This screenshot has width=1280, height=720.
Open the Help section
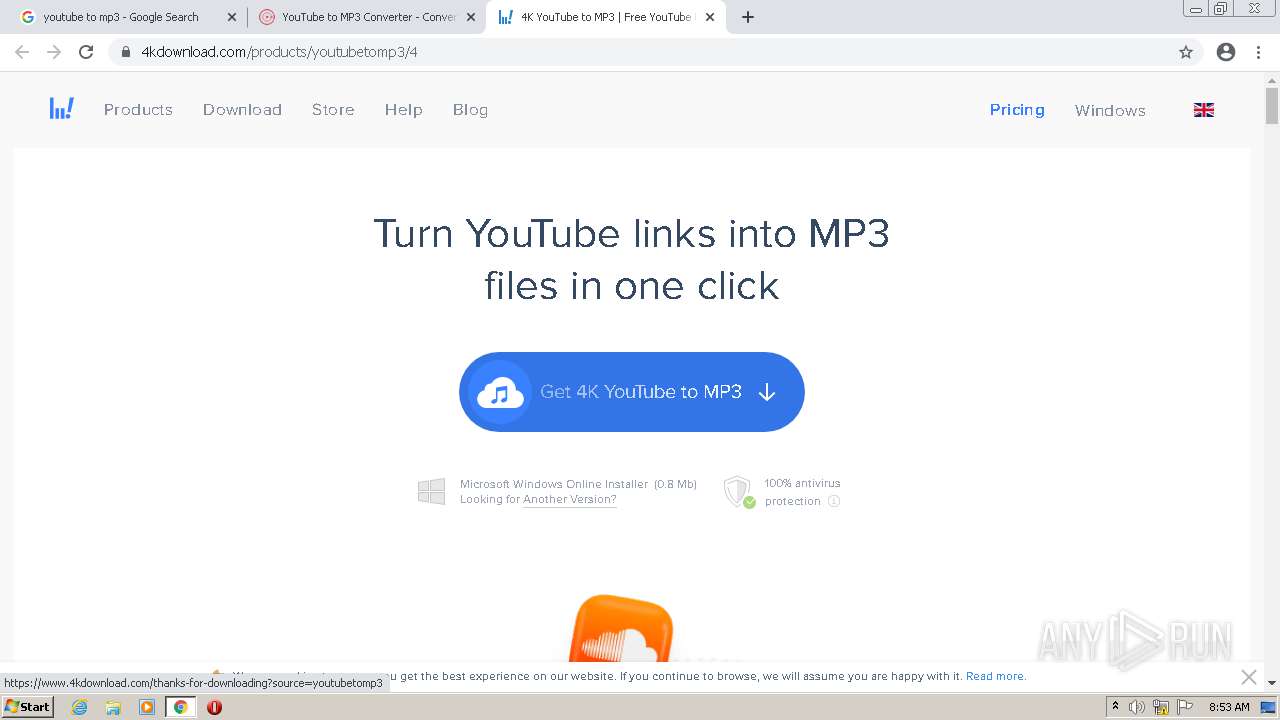pyautogui.click(x=404, y=110)
